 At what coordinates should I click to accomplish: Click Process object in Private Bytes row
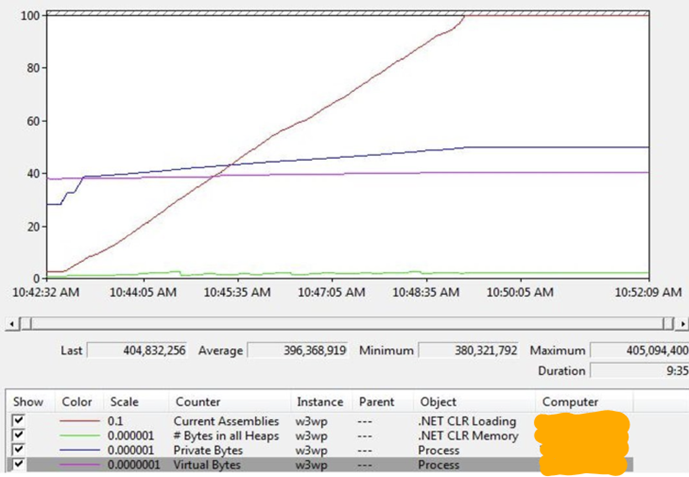pyautogui.click(x=439, y=450)
